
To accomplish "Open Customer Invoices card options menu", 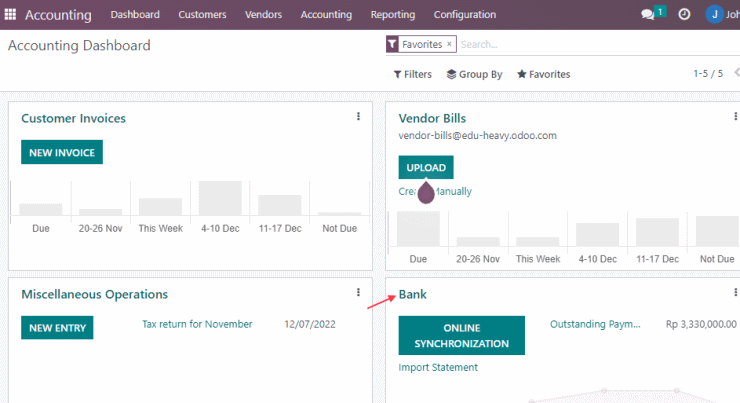I will [x=358, y=117].
